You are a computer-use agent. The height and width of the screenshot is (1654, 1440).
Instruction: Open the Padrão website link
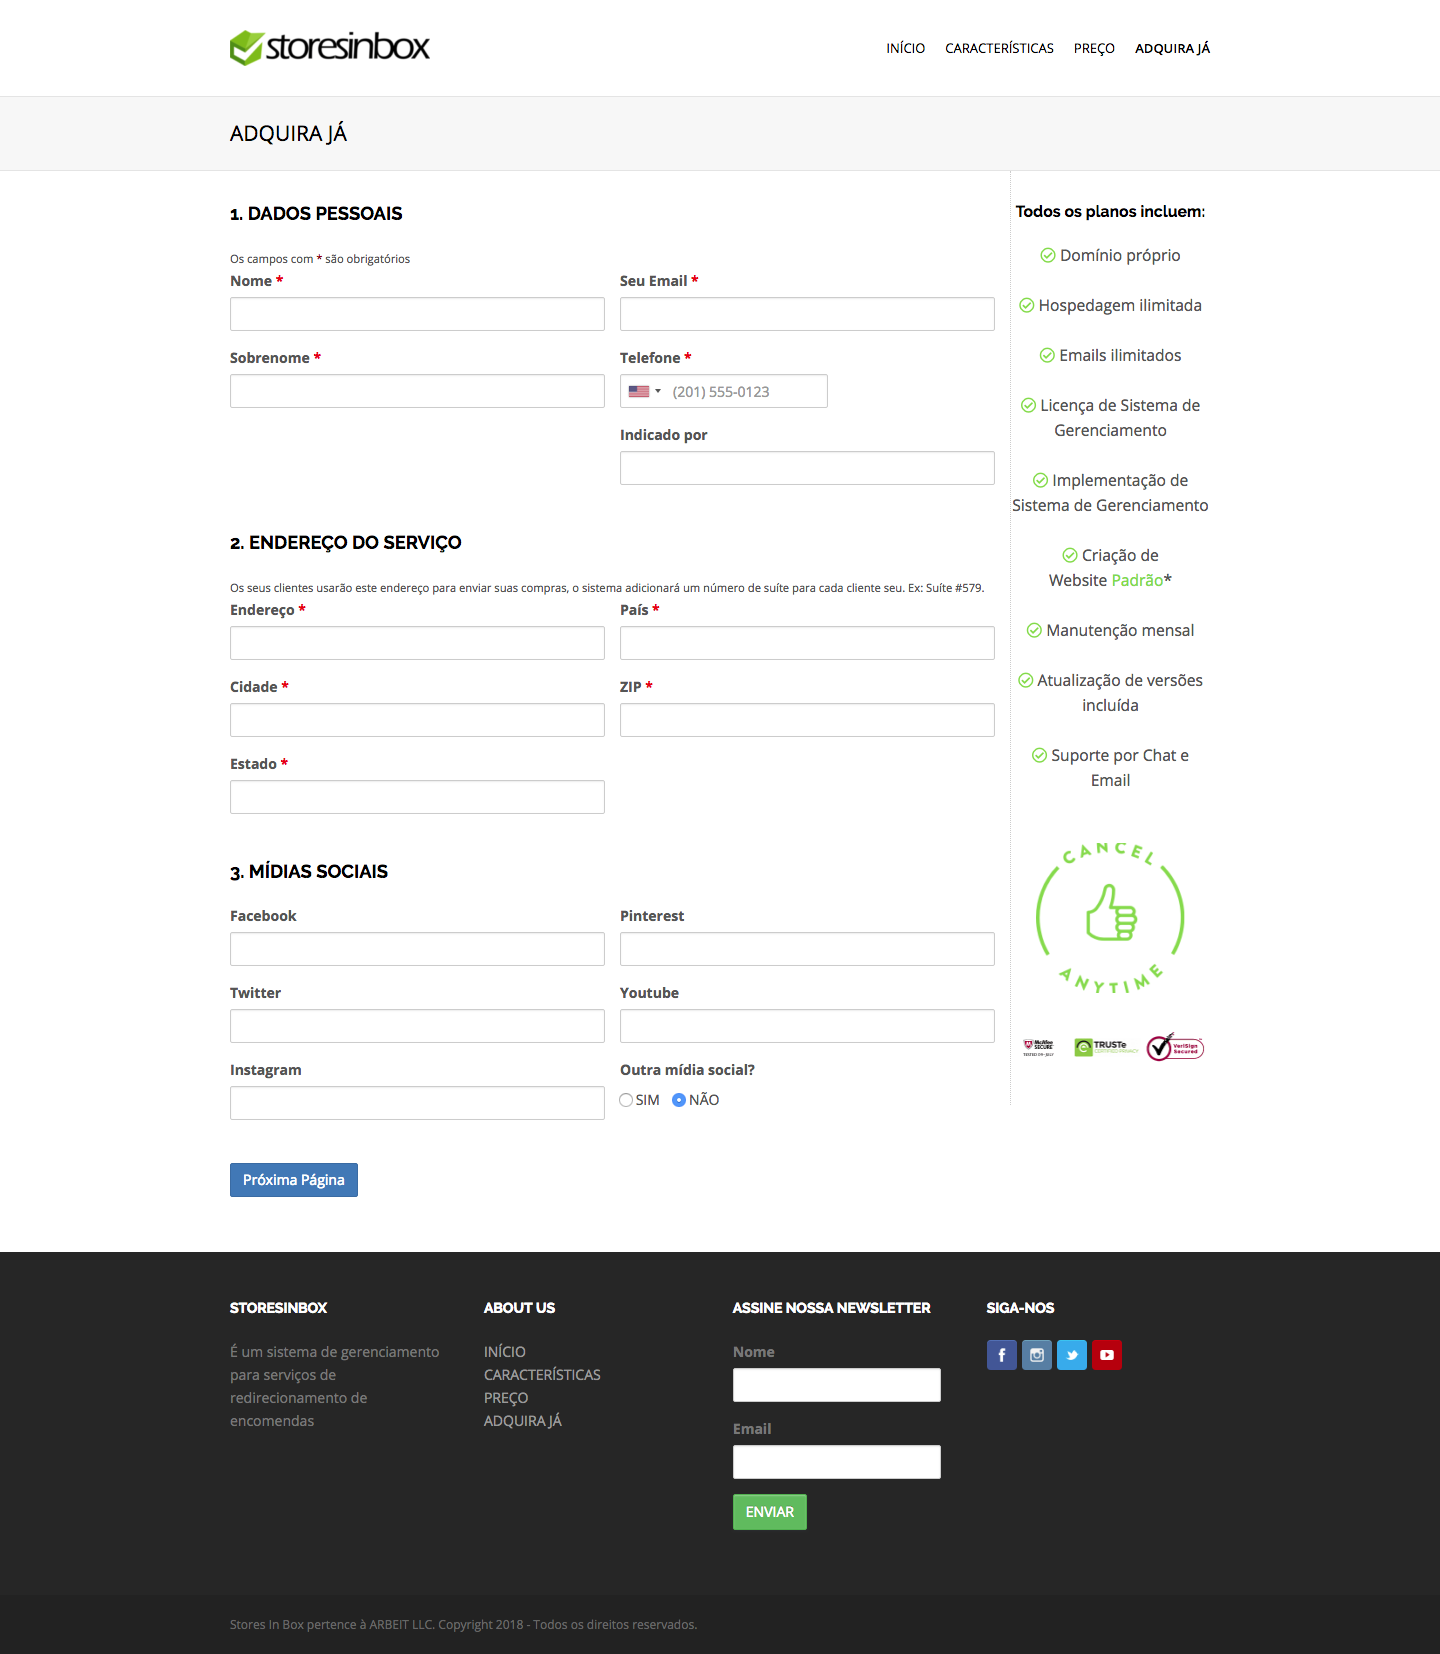click(x=1137, y=580)
